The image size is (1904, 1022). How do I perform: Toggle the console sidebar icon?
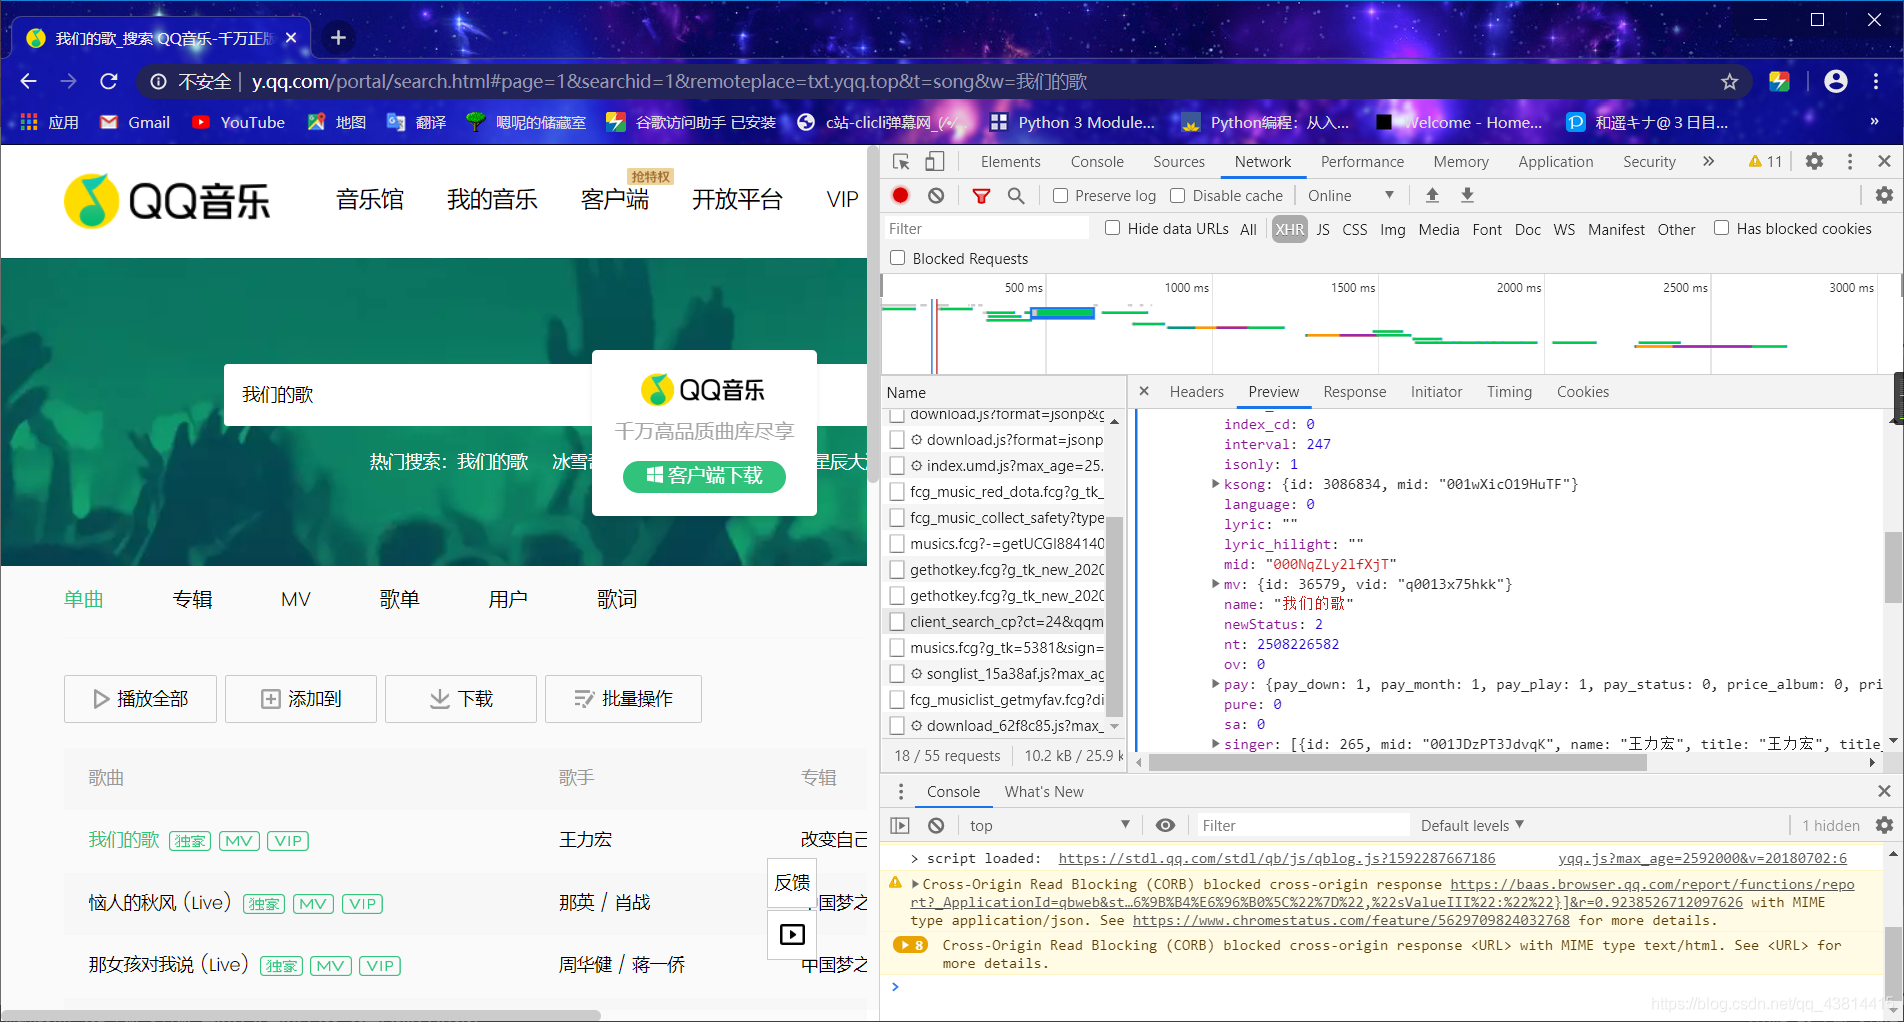(x=900, y=826)
